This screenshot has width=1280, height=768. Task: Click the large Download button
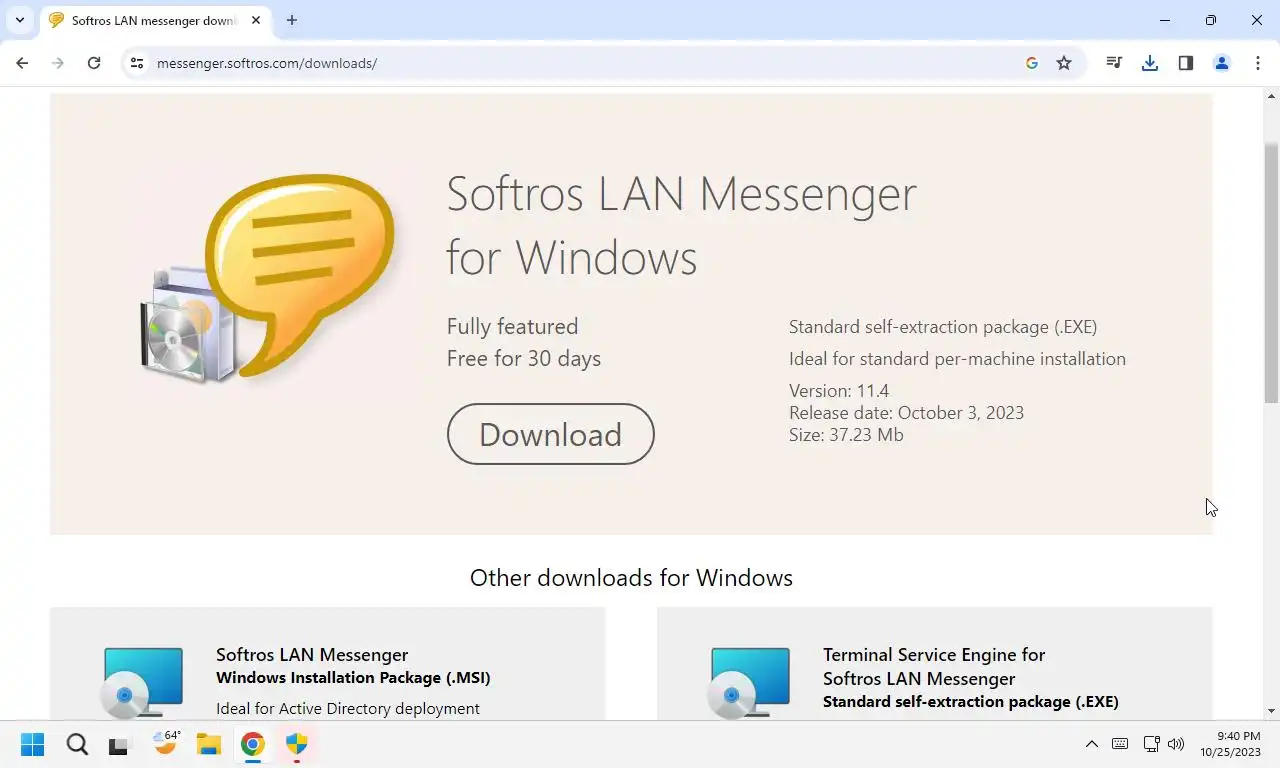tap(550, 434)
